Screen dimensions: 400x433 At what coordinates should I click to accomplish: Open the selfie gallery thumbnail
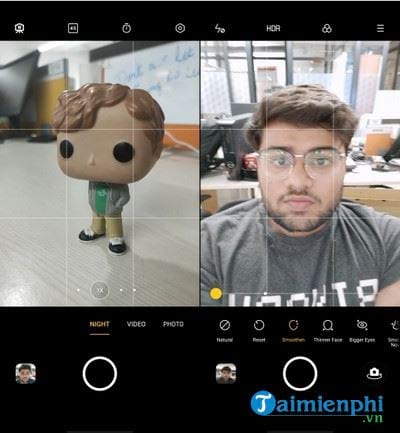coord(226,373)
